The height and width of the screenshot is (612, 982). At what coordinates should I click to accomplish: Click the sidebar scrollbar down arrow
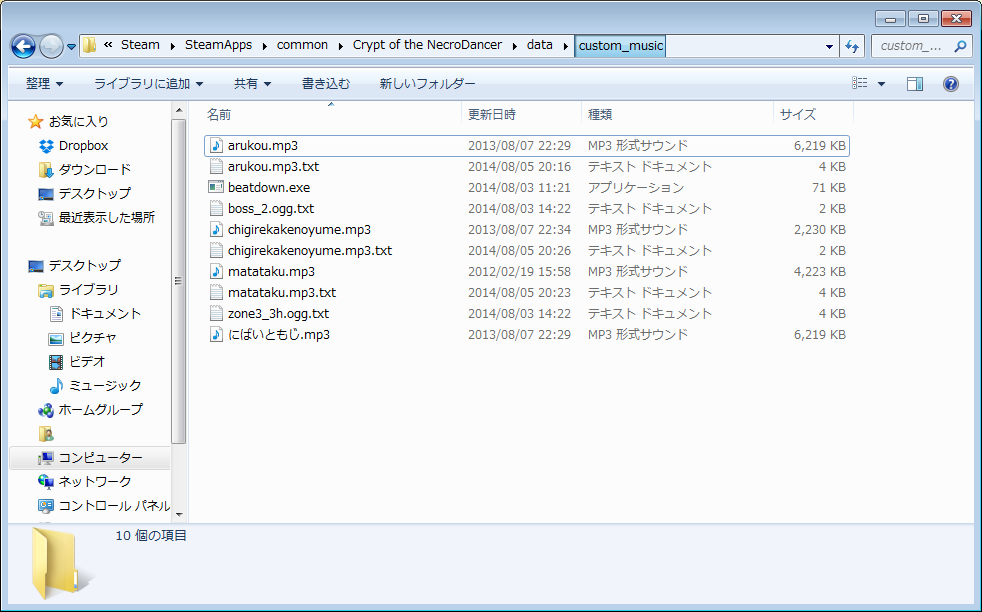pyautogui.click(x=179, y=514)
